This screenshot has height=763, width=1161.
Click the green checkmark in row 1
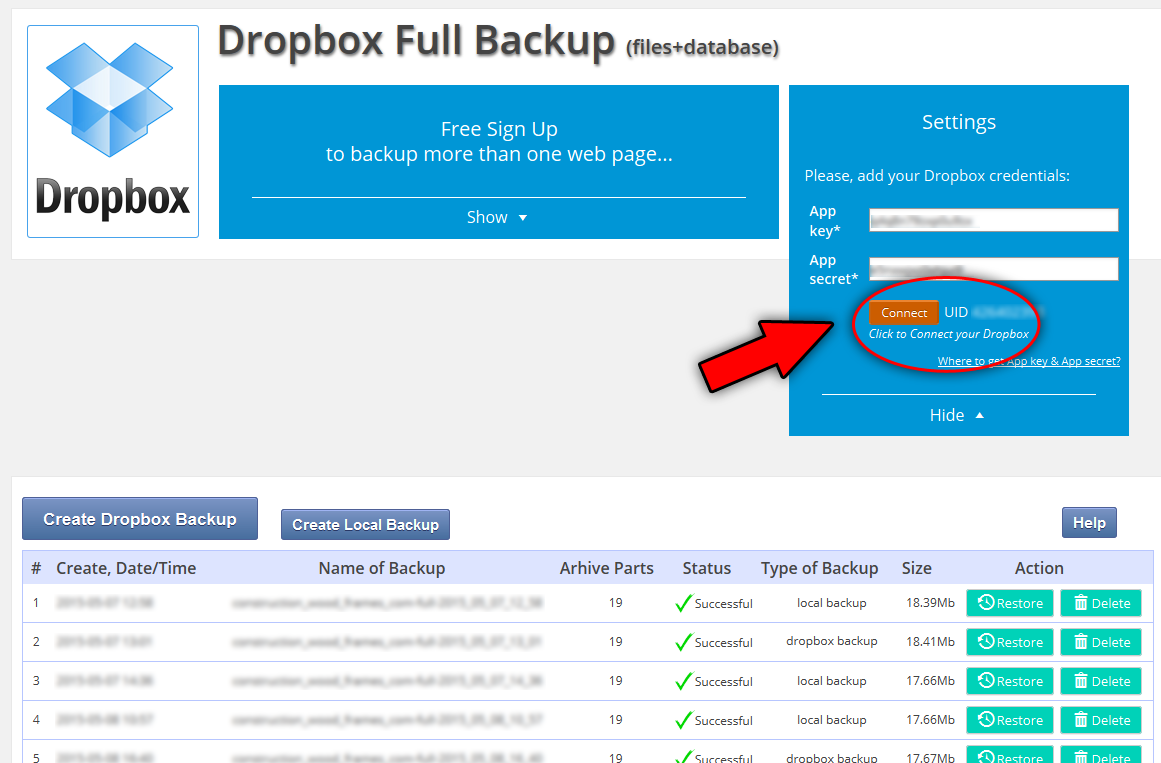pyautogui.click(x=683, y=603)
